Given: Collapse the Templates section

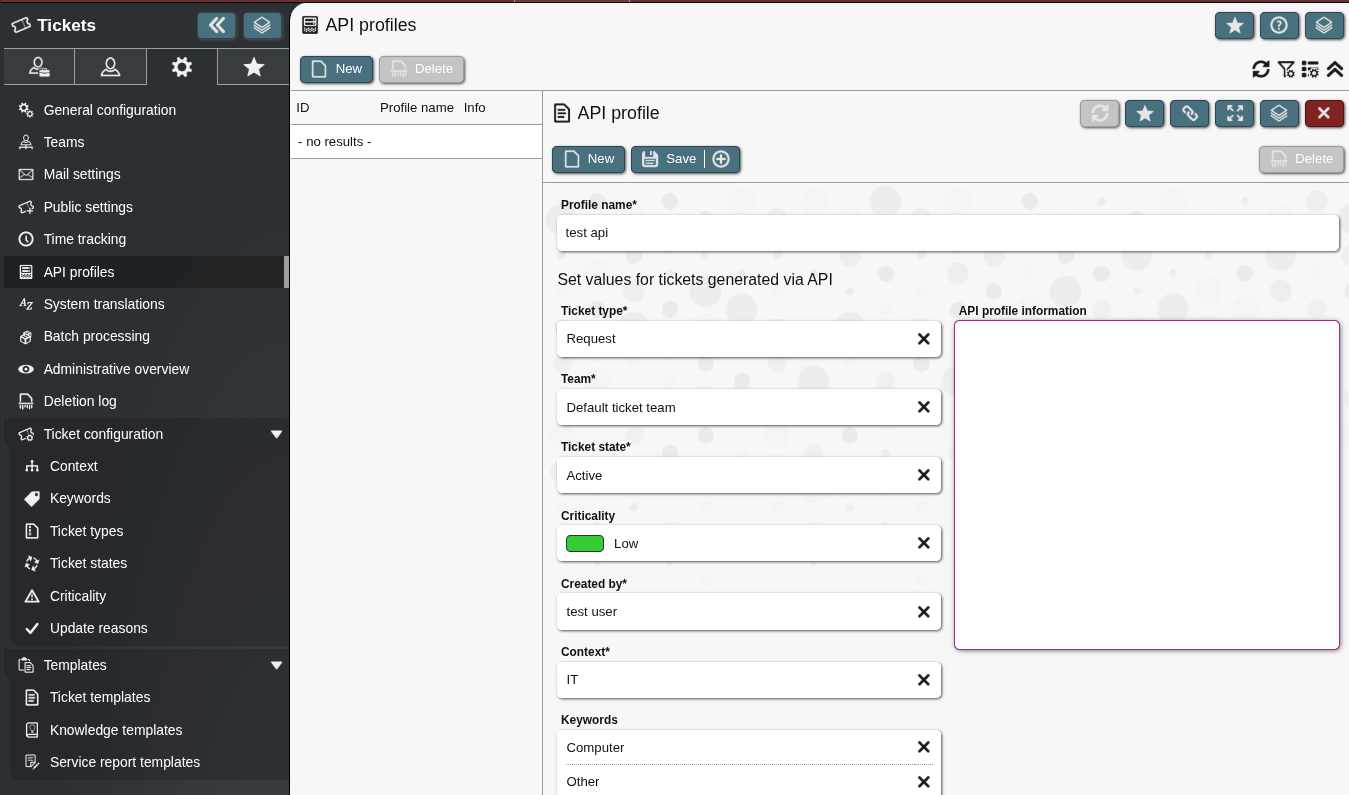Looking at the screenshot, I should click(277, 665).
